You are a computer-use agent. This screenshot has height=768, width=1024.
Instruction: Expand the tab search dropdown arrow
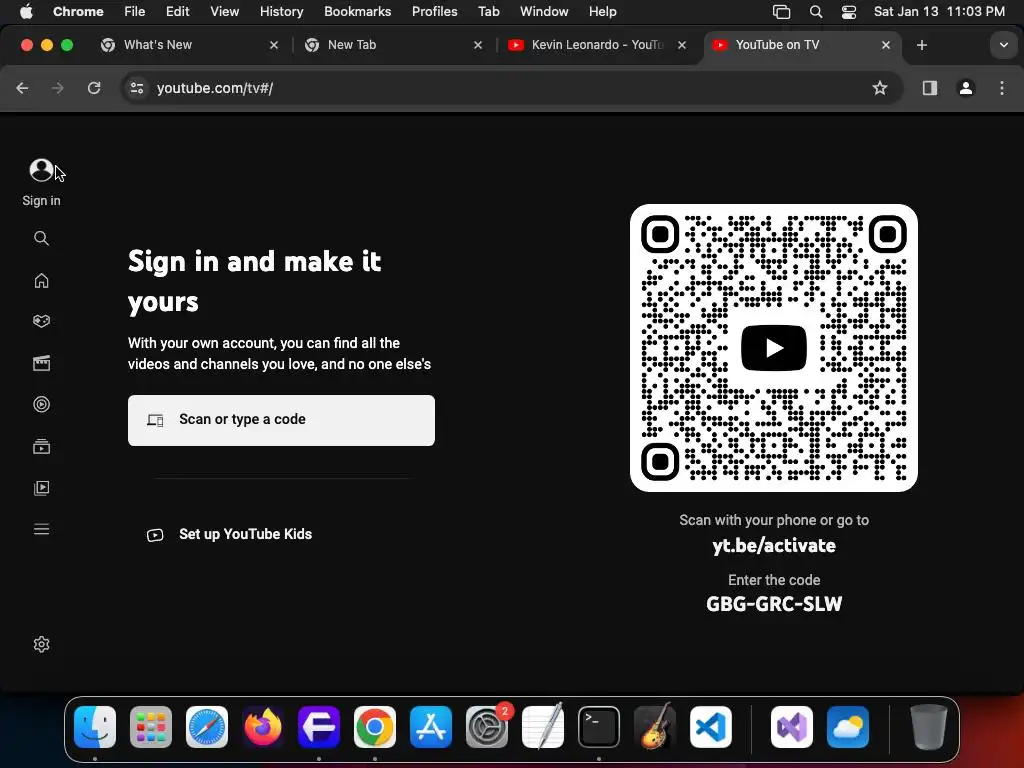(x=1004, y=45)
